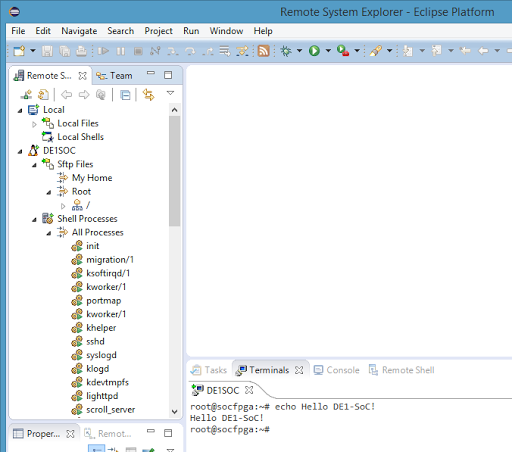512x452 pixels.
Task: Open the New wizard dropdown arrow
Action: pos(33,51)
